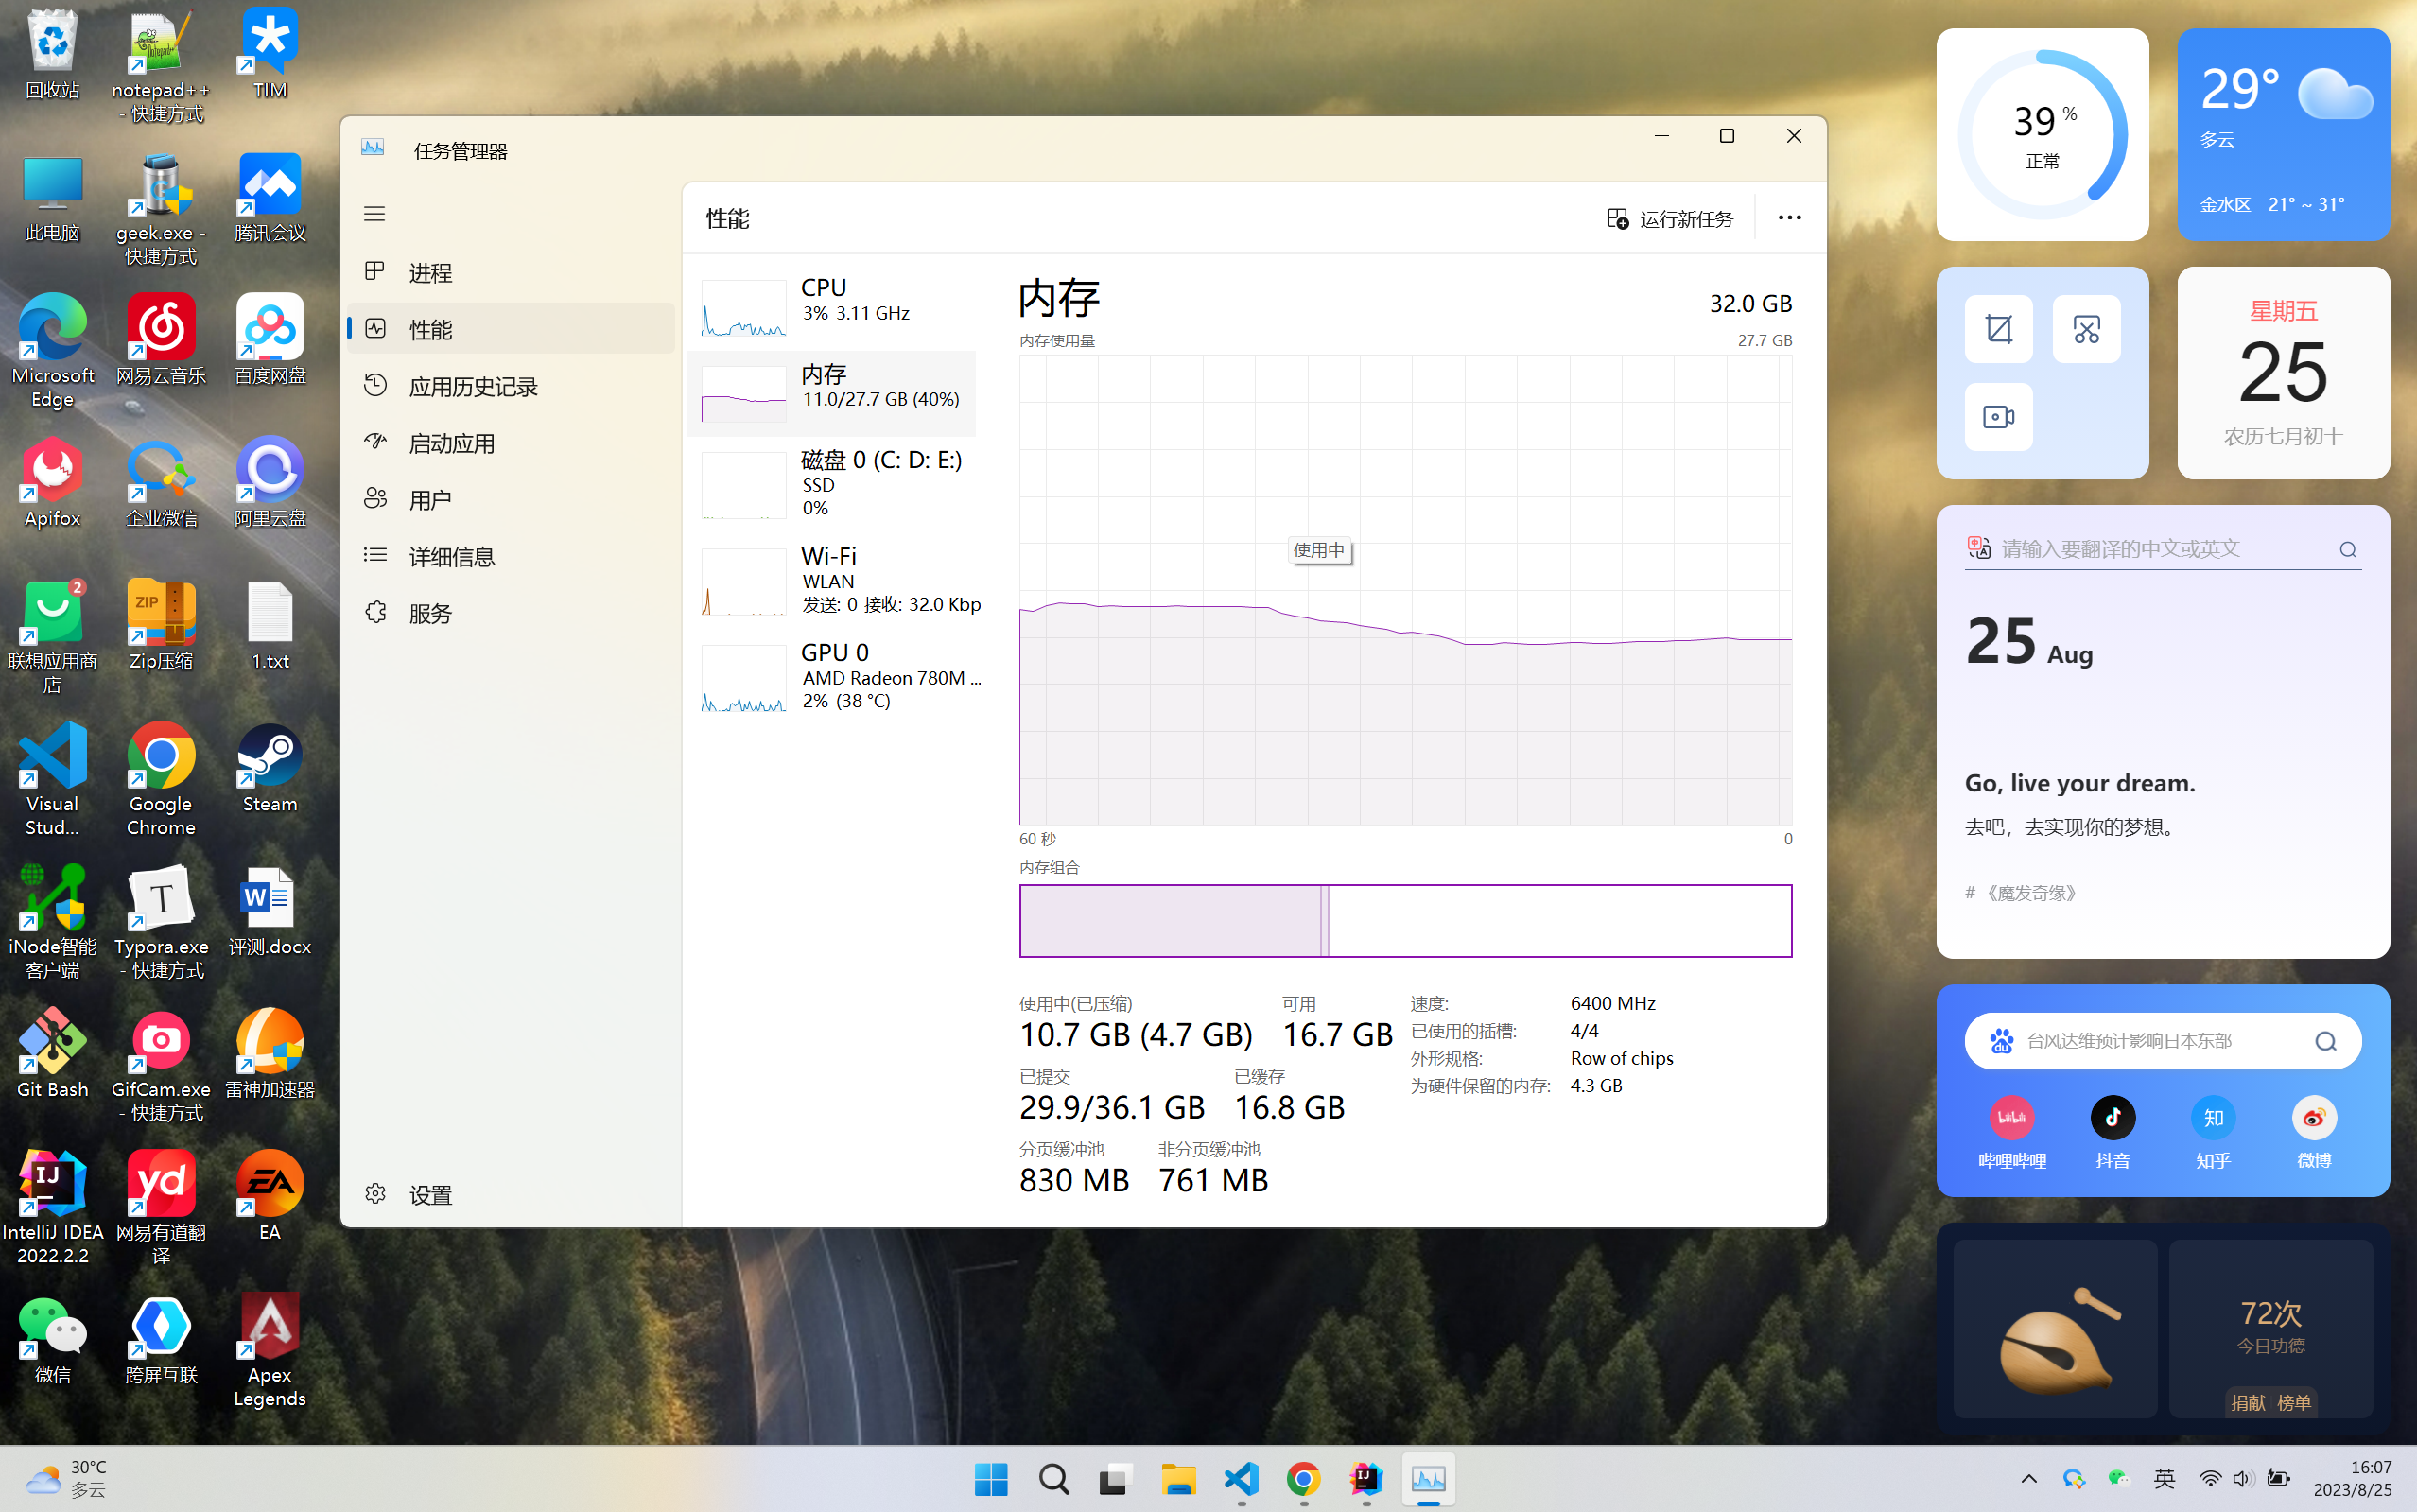
Task: Open the 服务 (Services) page
Action: pyautogui.click(x=511, y=613)
